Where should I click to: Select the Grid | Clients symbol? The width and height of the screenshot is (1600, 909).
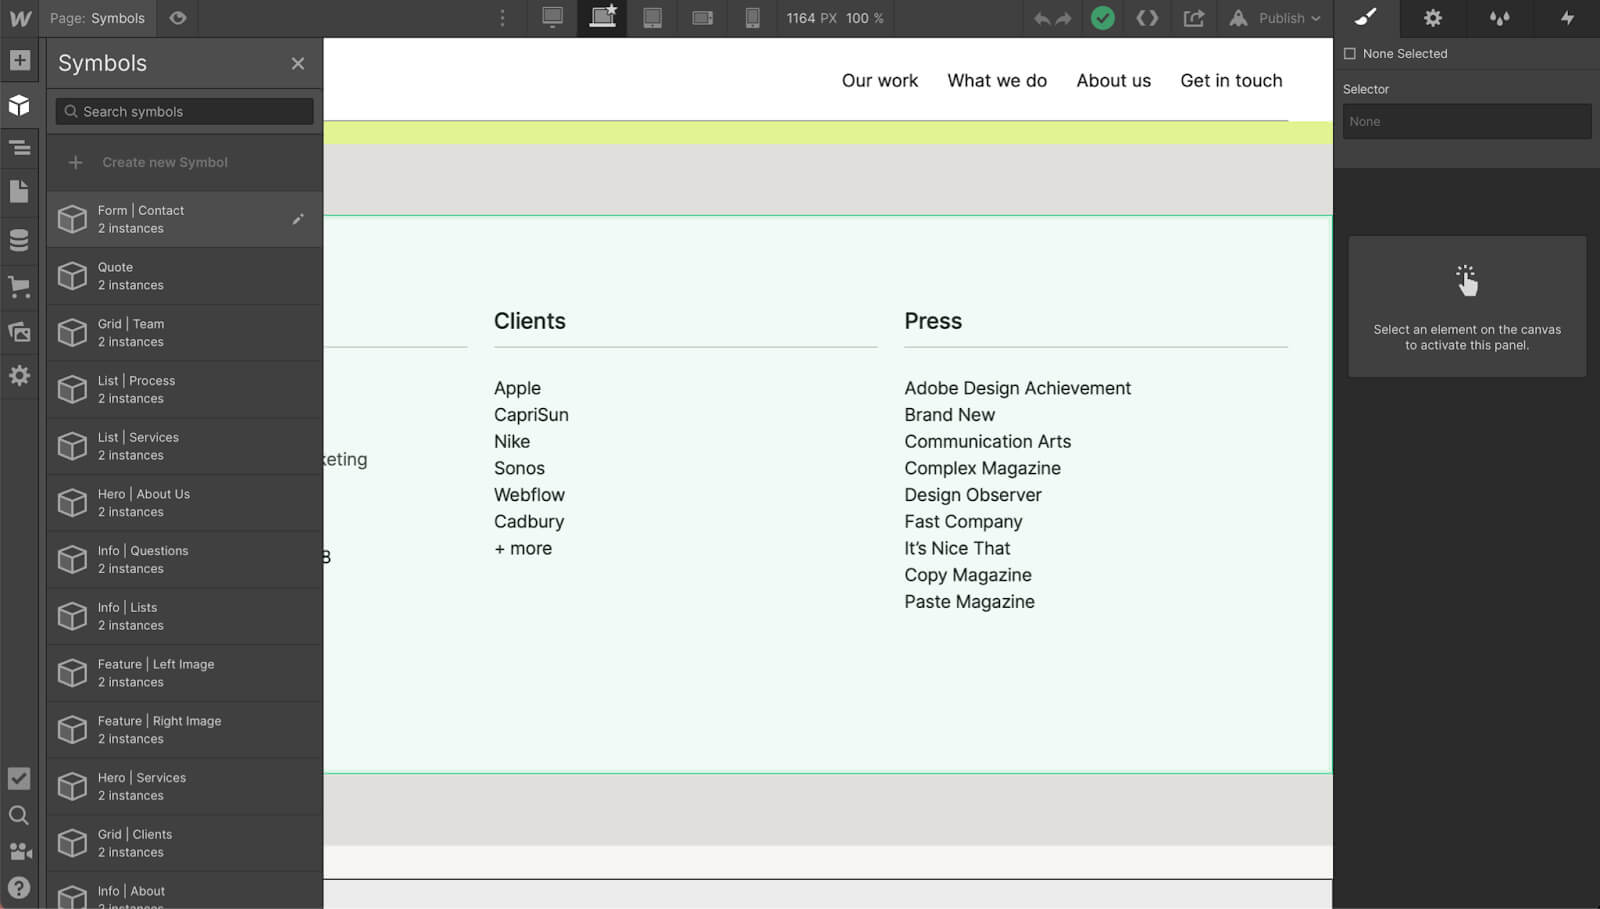click(x=185, y=843)
